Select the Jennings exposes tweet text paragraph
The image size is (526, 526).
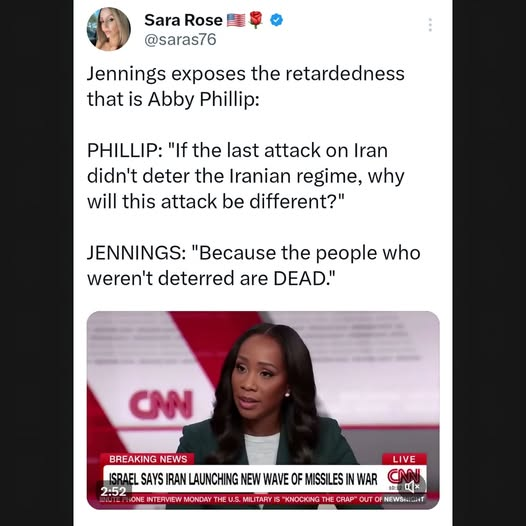246,86
